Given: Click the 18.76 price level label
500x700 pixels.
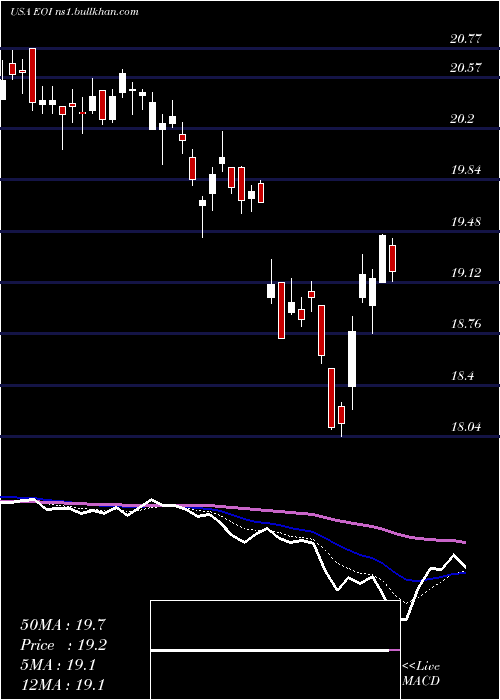Looking at the screenshot, I should (466, 324).
